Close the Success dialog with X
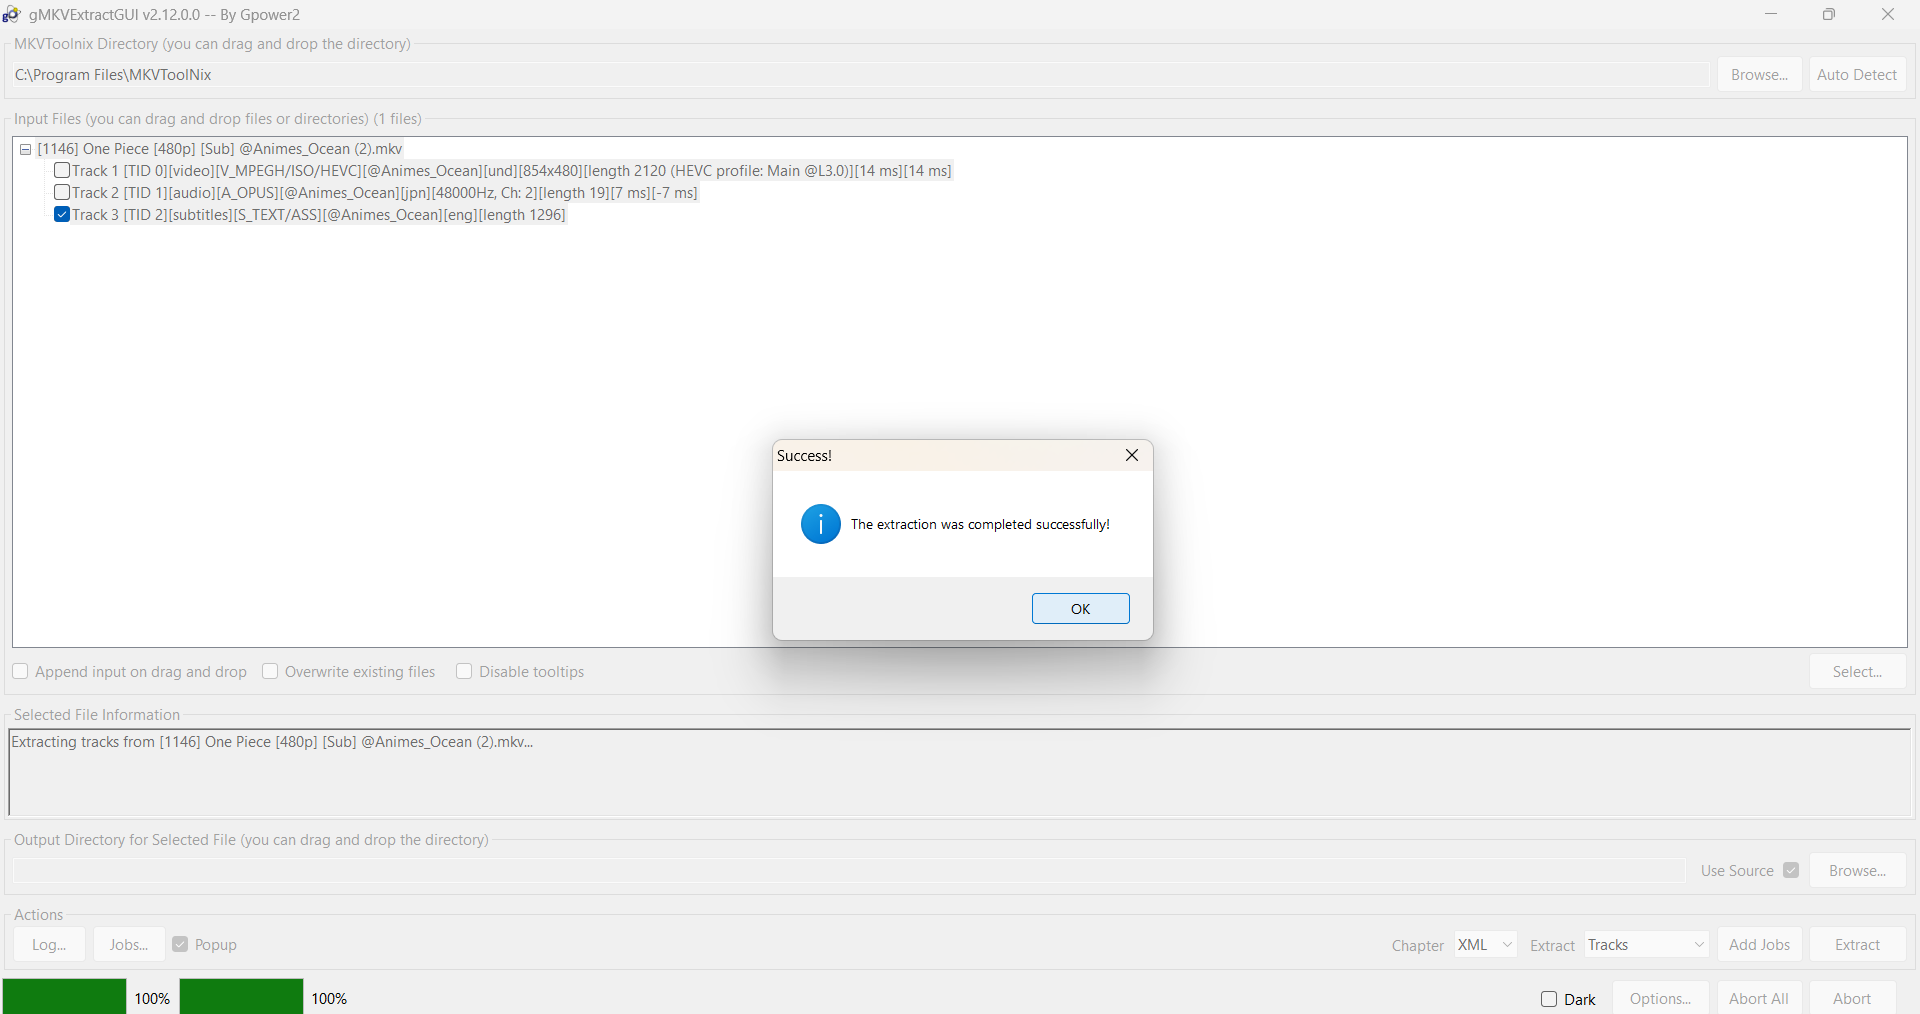This screenshot has height=1014, width=1920. pos(1132,455)
